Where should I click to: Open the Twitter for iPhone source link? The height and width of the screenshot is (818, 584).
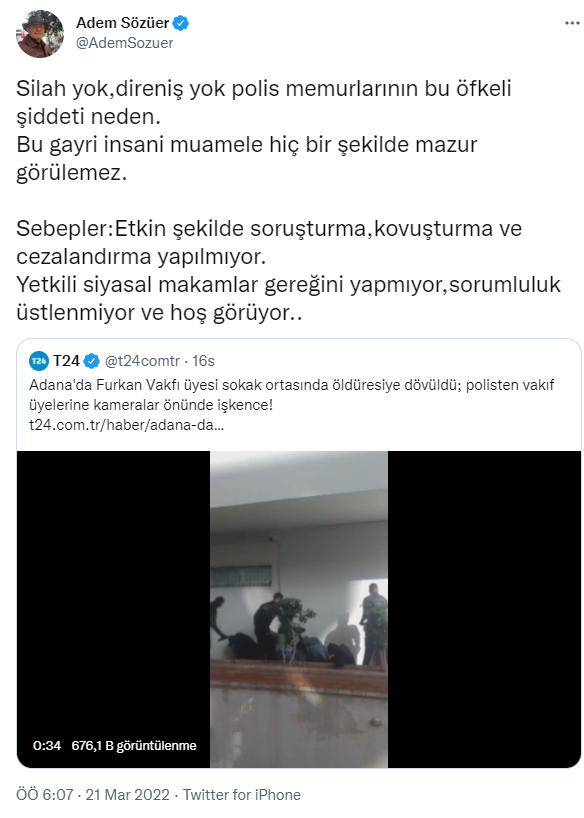pos(242,795)
